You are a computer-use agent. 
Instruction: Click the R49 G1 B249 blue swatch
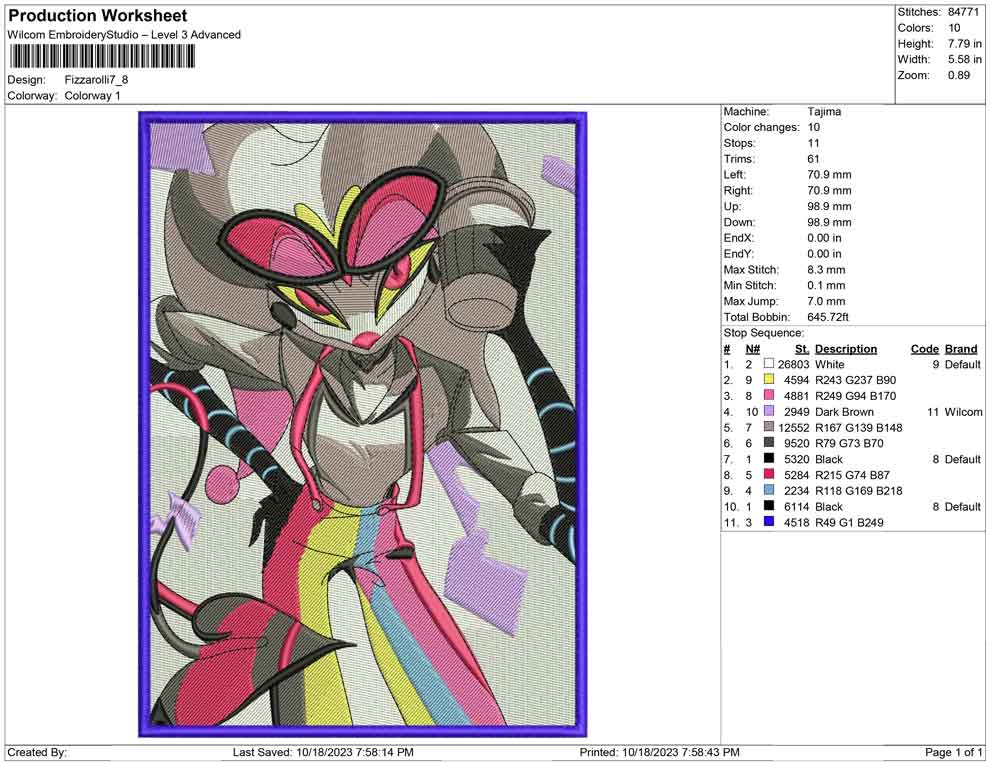(768, 521)
